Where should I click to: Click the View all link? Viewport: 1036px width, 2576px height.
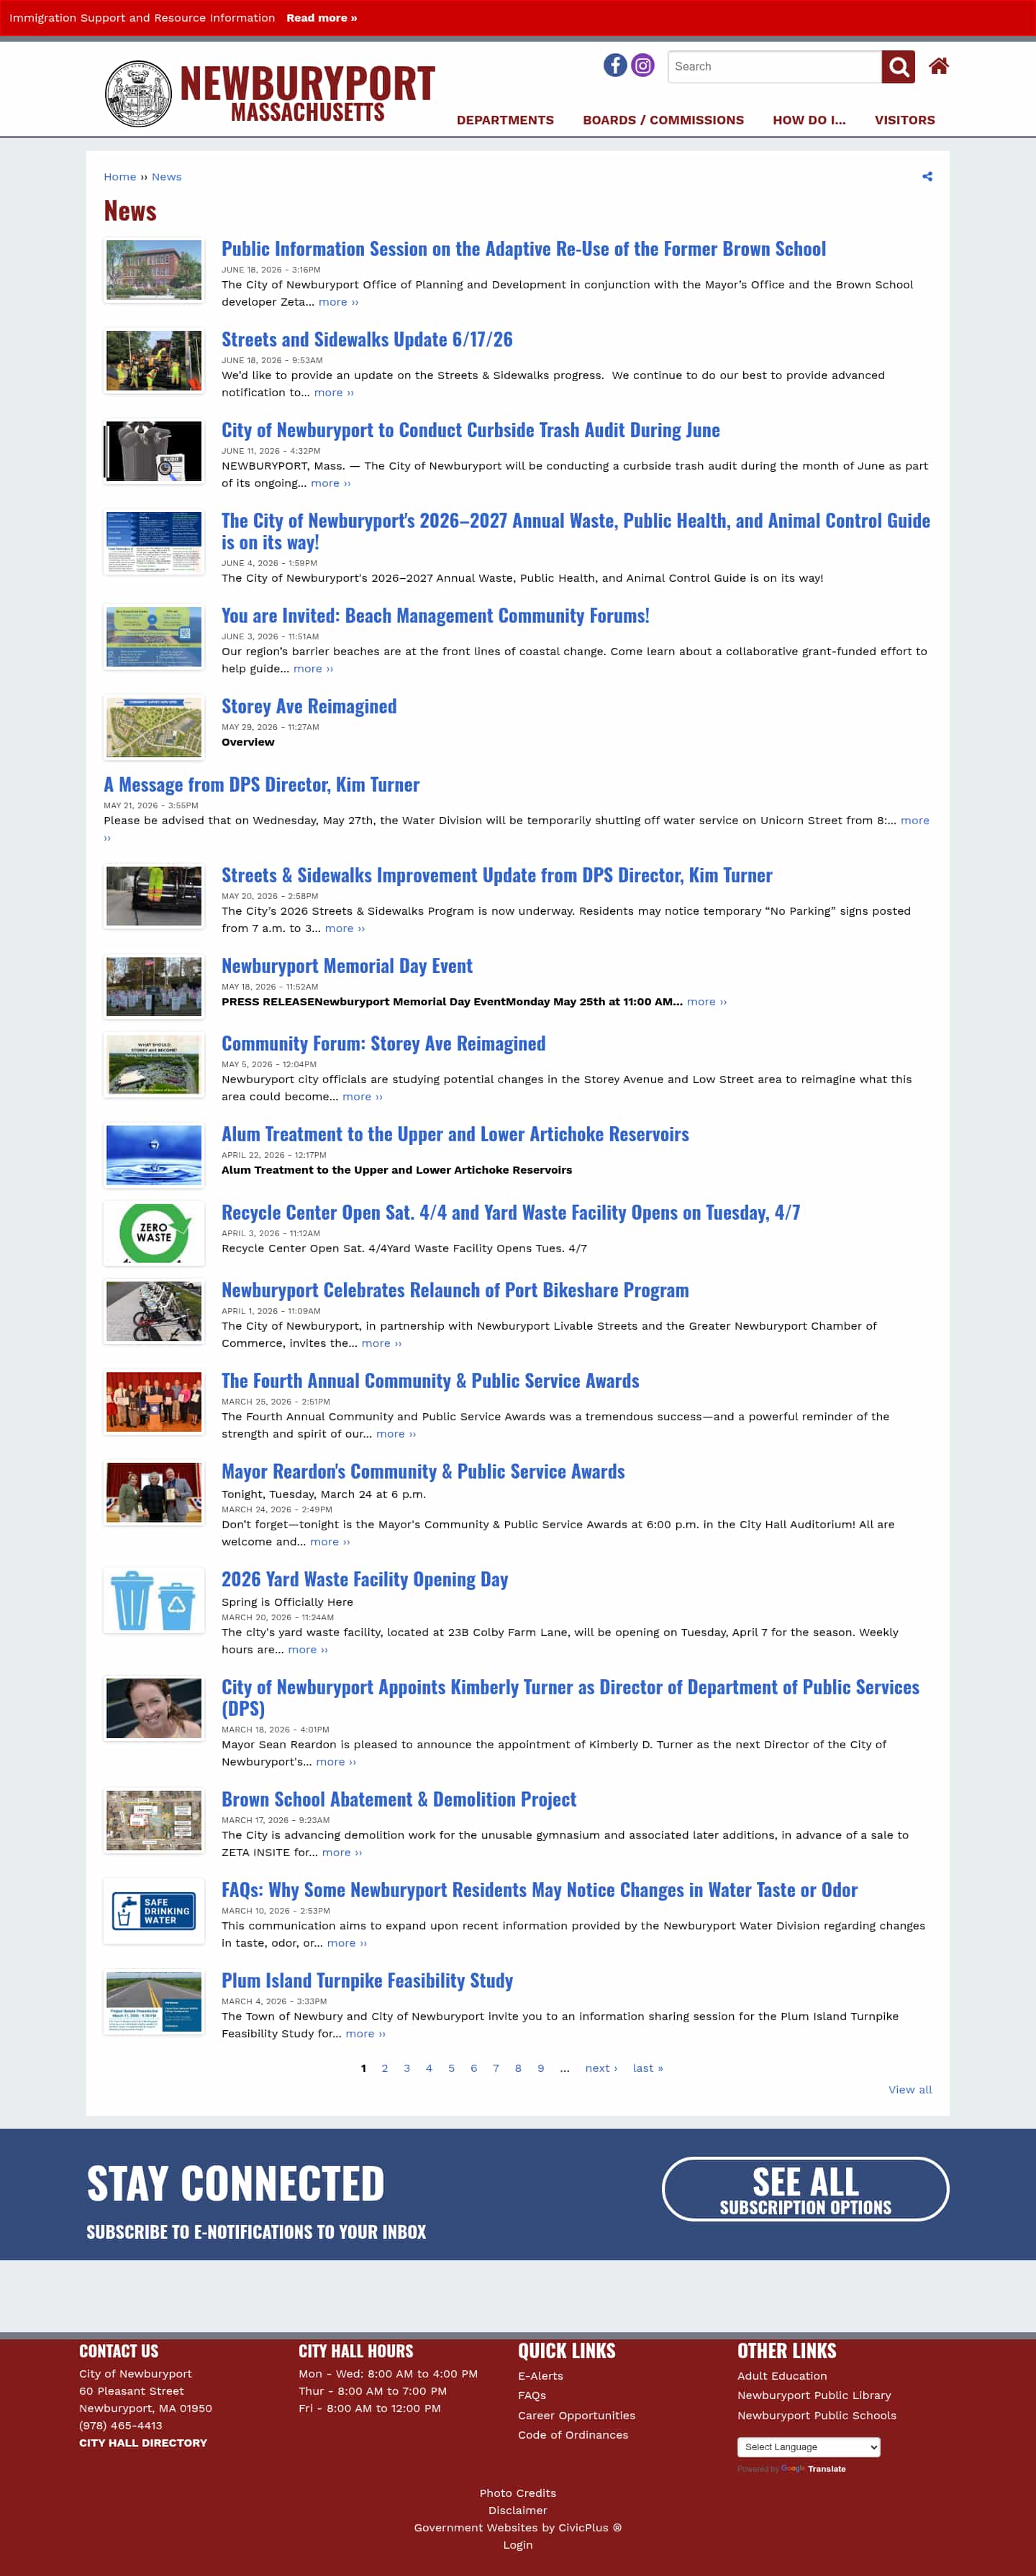pos(910,2089)
